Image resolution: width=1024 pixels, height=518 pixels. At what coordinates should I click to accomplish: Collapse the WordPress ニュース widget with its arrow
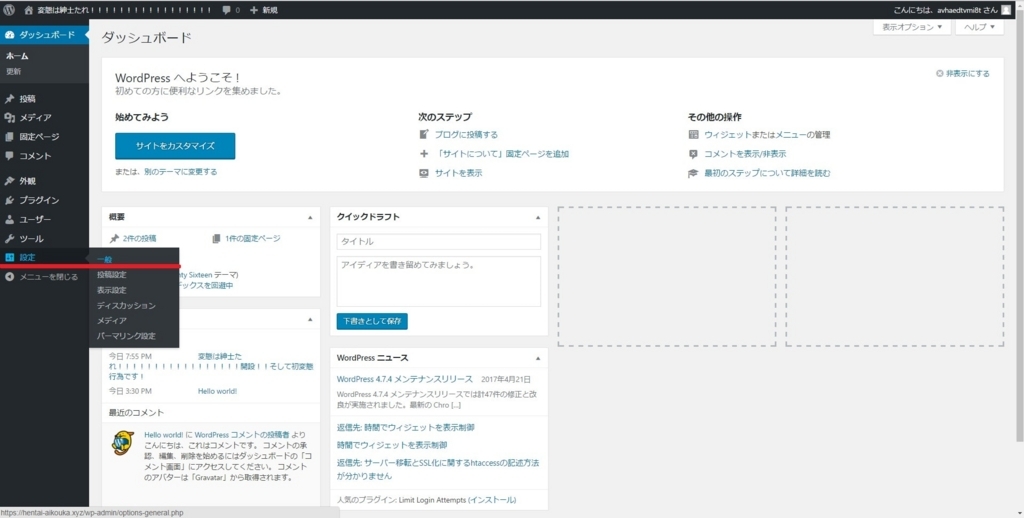point(537,358)
